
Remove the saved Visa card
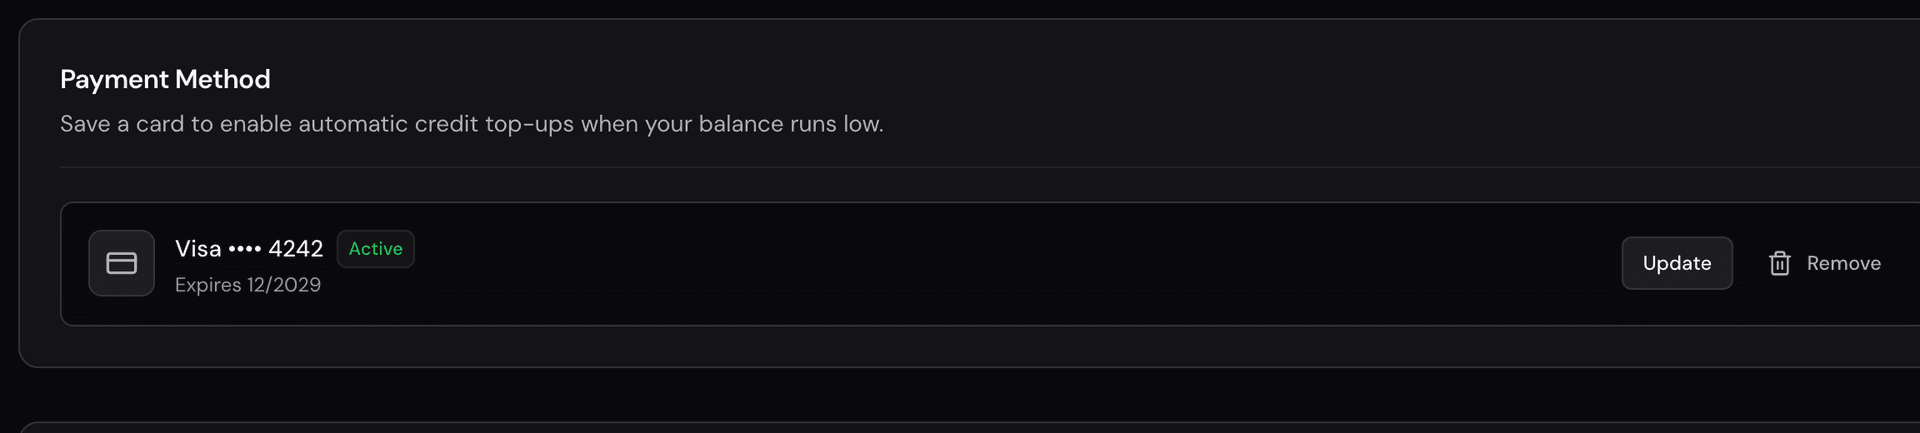(1824, 263)
